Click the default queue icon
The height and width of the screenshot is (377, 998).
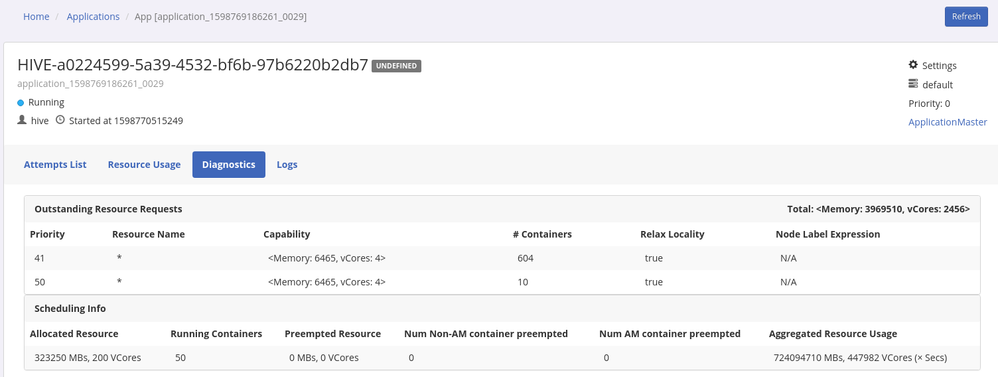coord(913,84)
